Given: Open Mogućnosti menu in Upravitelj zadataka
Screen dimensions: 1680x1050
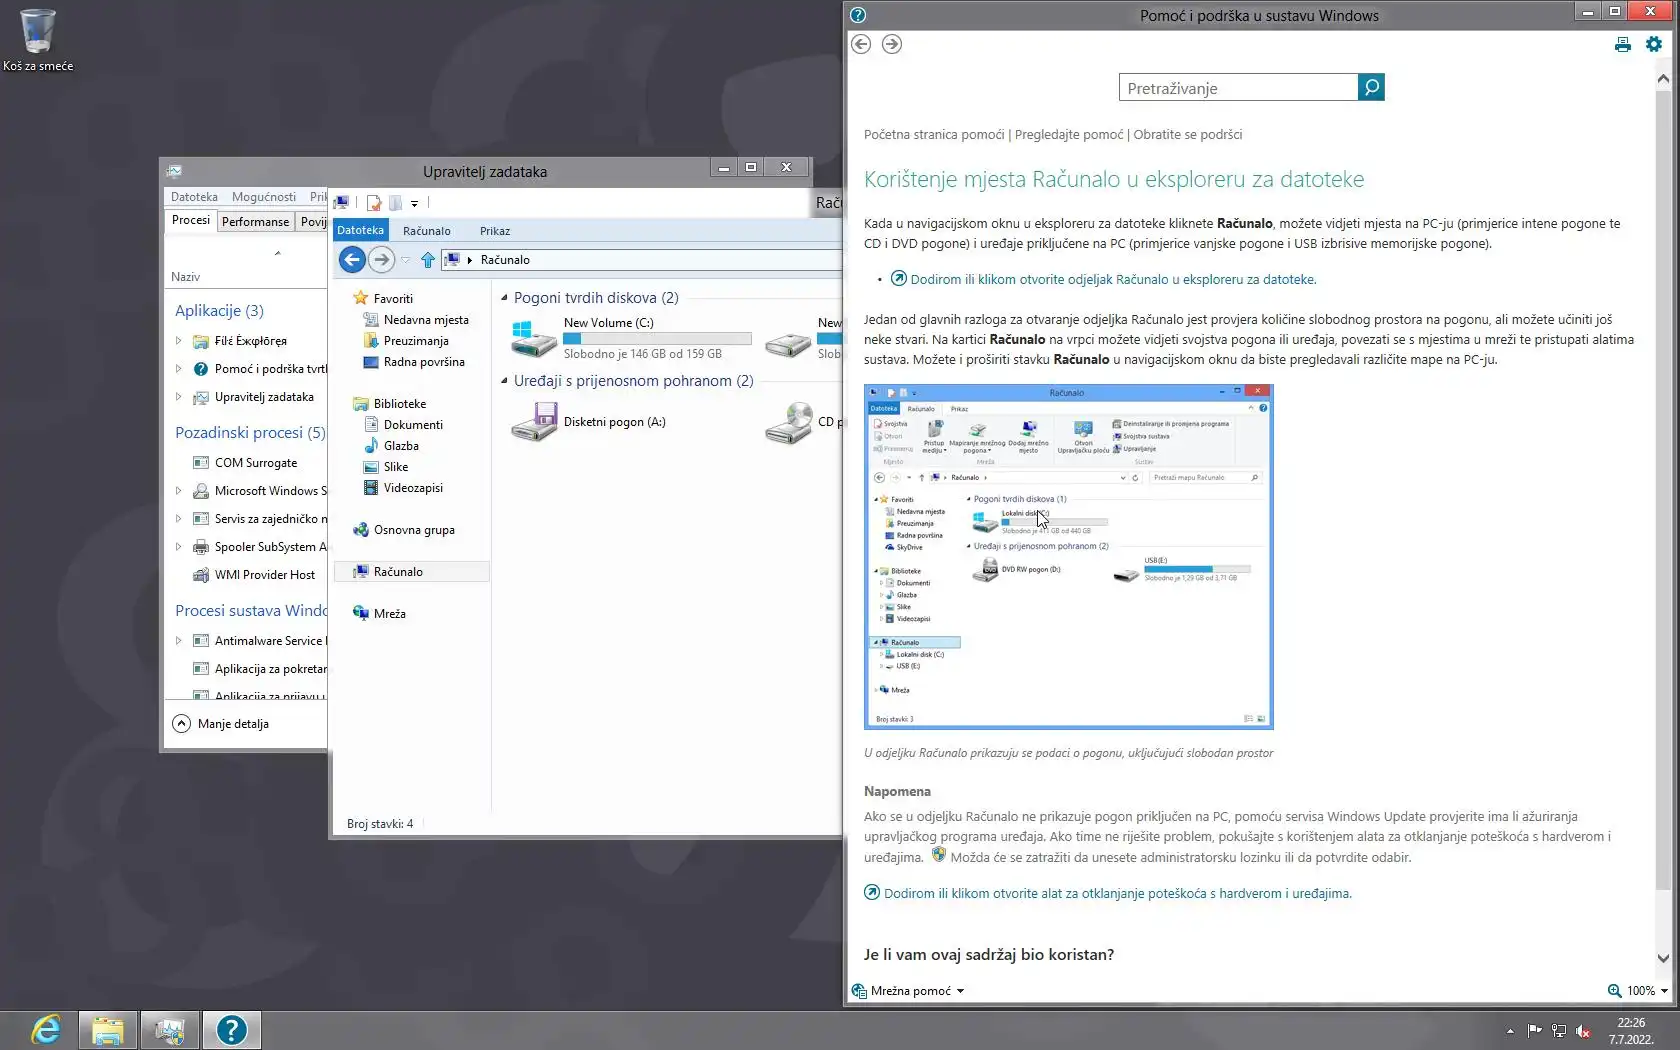Looking at the screenshot, I should click(x=264, y=197).
